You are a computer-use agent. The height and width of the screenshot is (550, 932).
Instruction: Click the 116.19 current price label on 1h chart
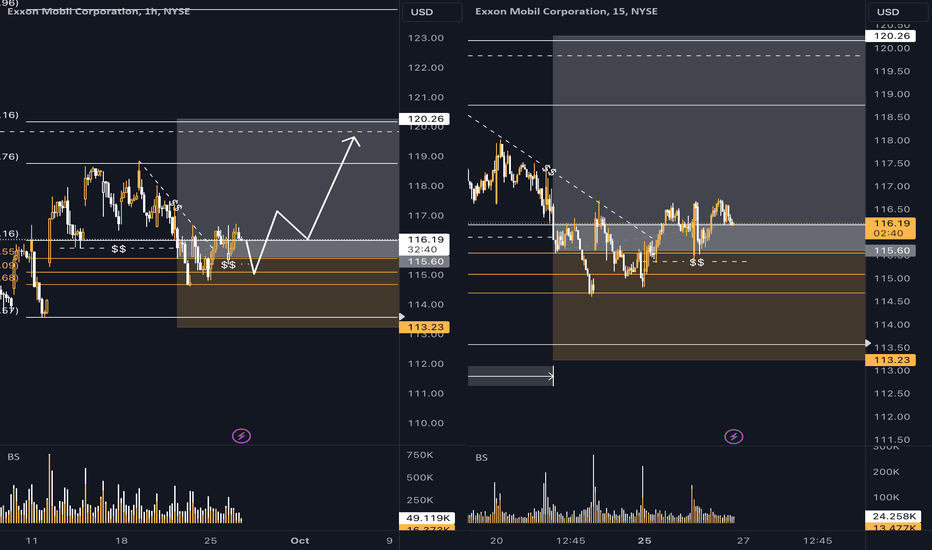coord(424,244)
